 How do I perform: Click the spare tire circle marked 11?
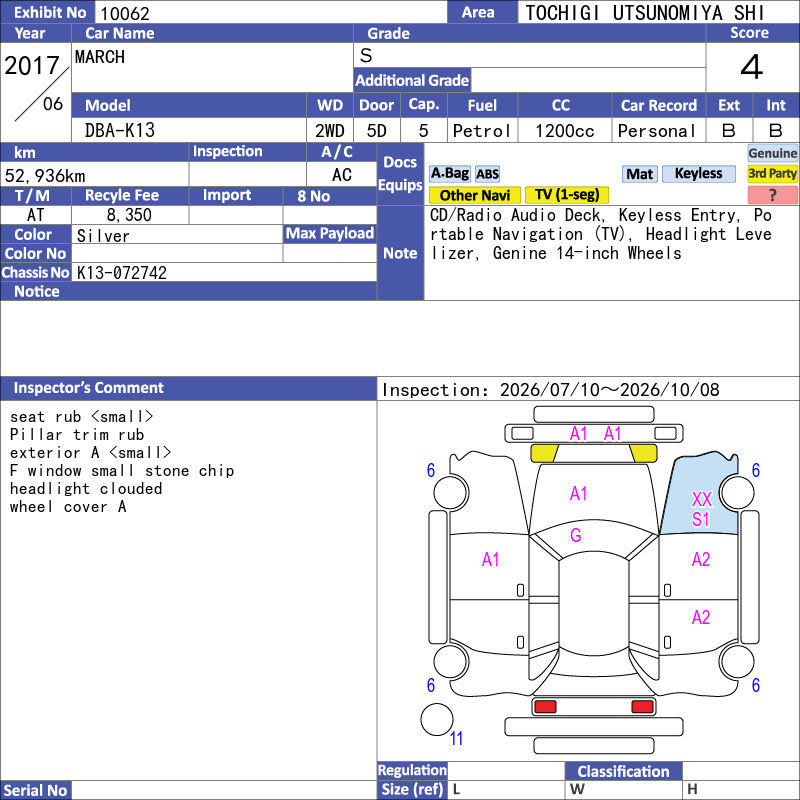click(437, 719)
